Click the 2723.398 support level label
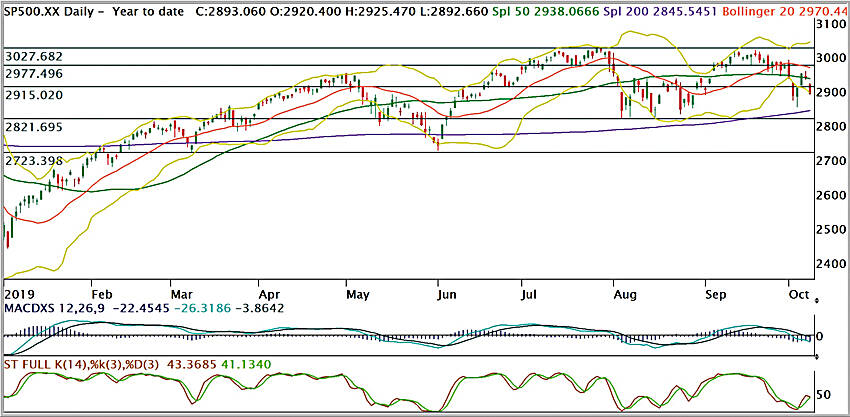Screen dimensions: 850x417 33,161
